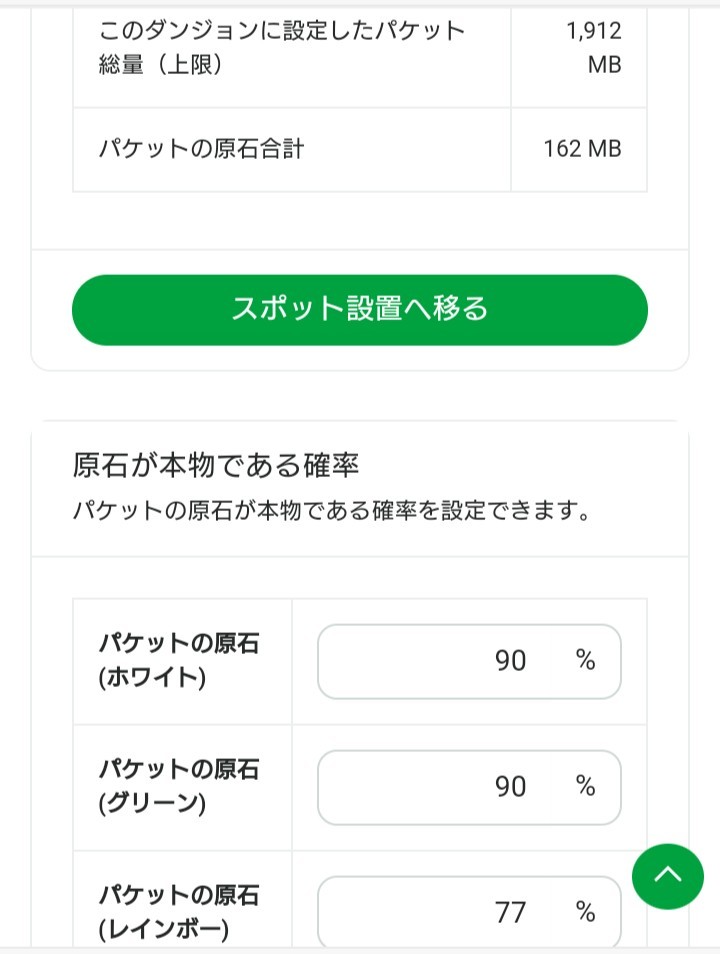Focus the ホワイト probability input field
This screenshot has width=720, height=954.
pos(440,661)
